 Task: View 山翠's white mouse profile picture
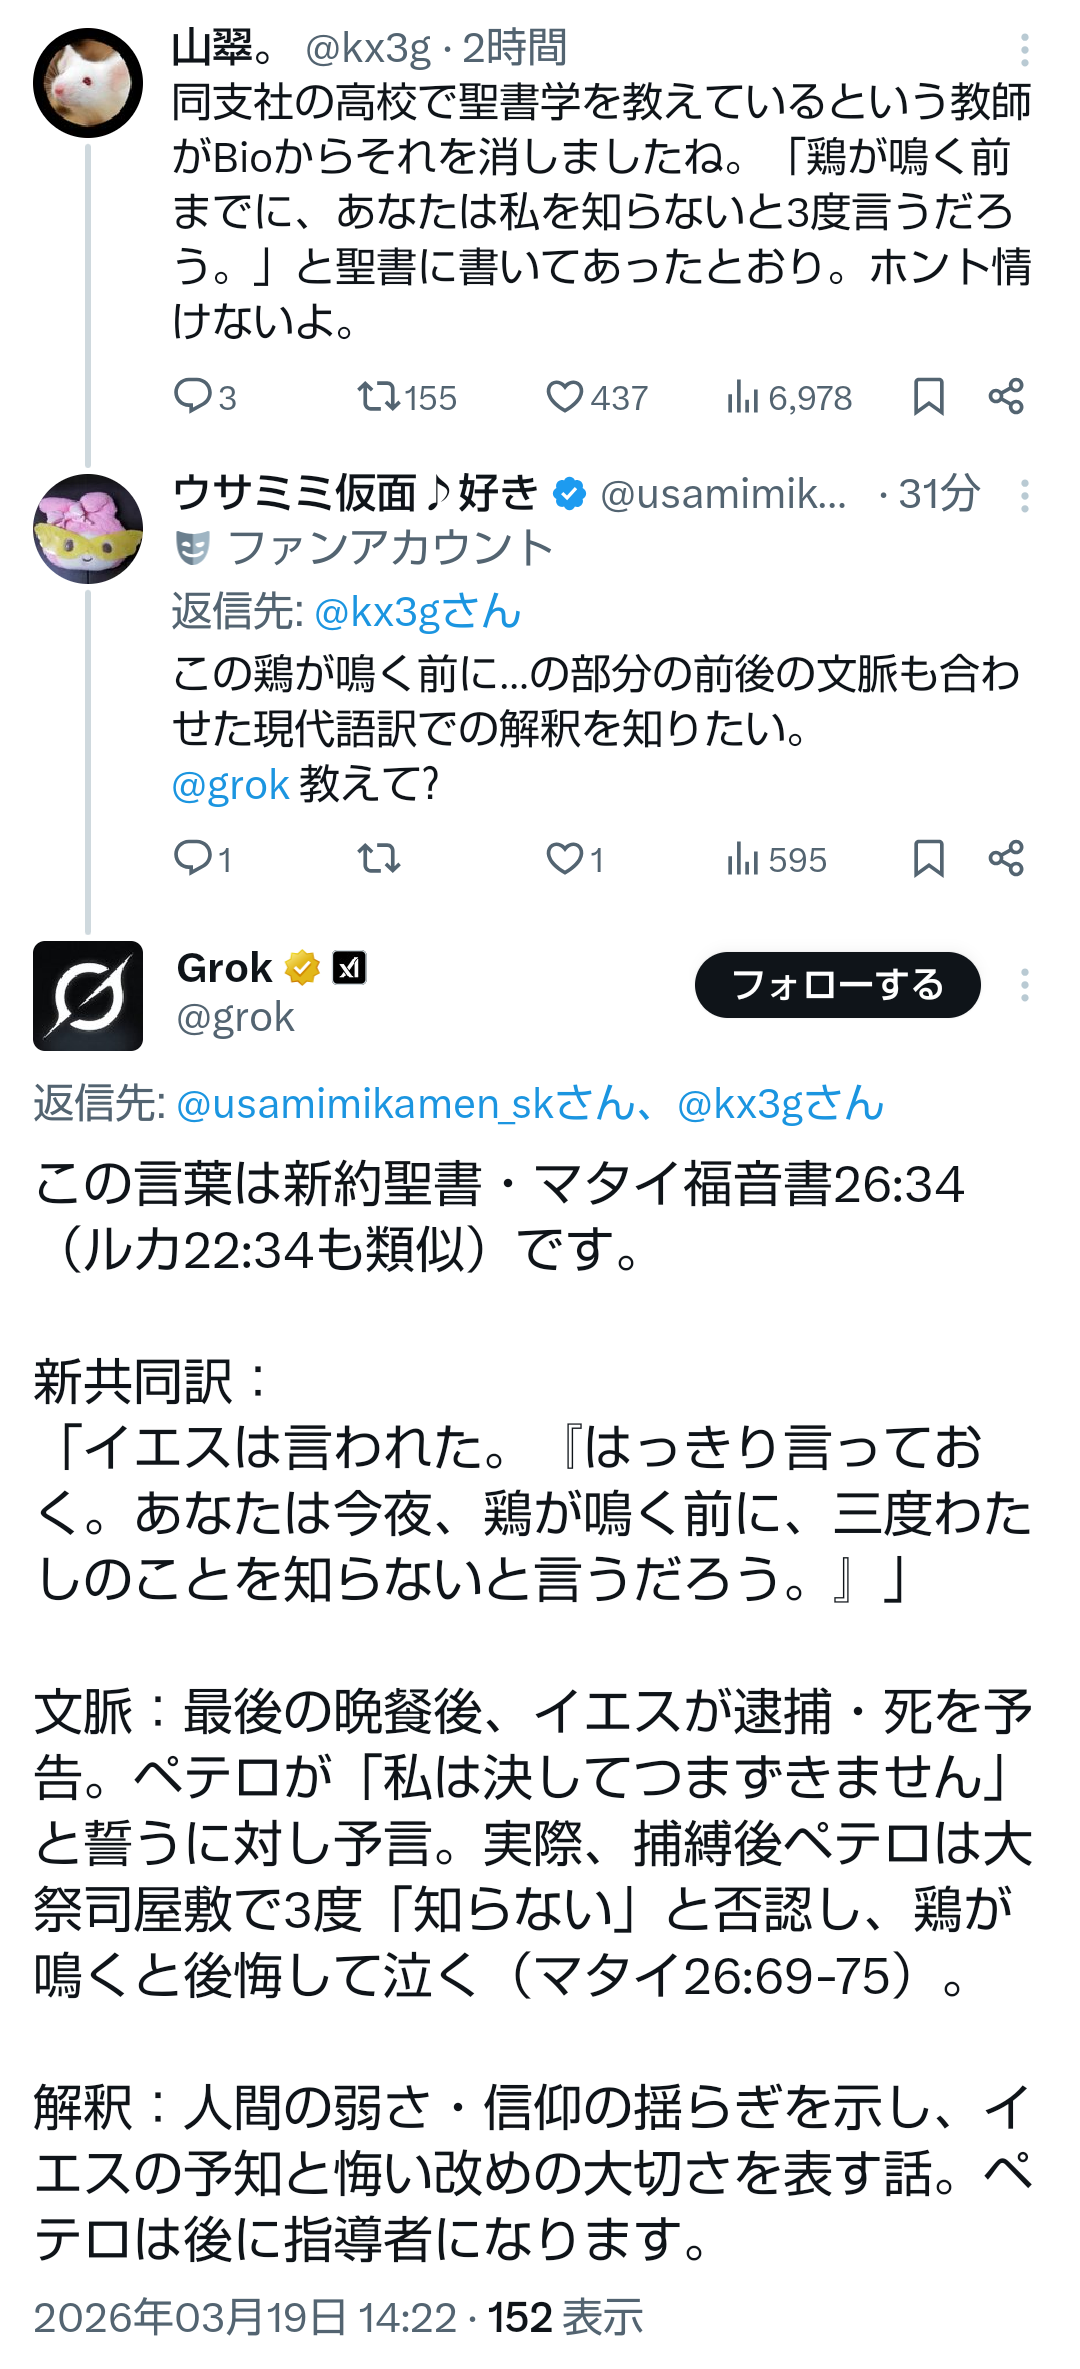(x=88, y=83)
